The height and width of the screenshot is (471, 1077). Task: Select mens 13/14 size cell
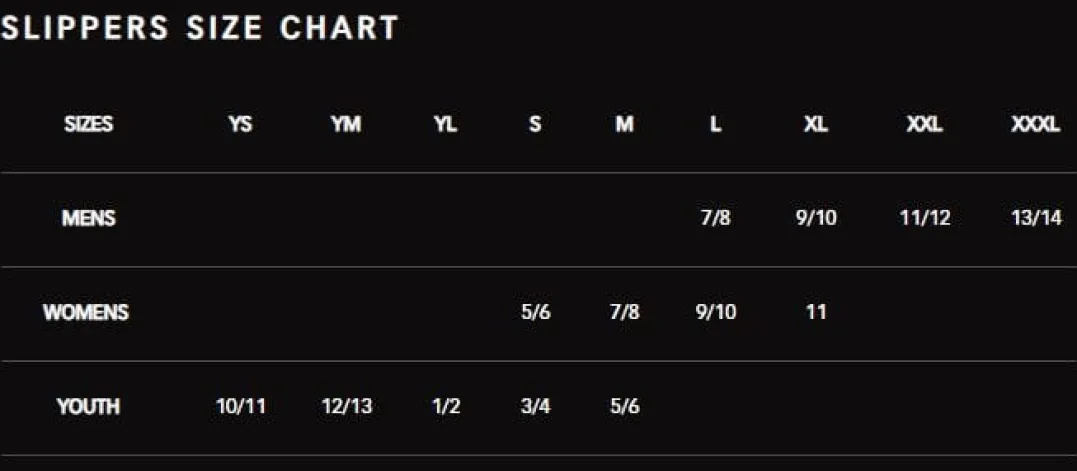tap(1036, 218)
